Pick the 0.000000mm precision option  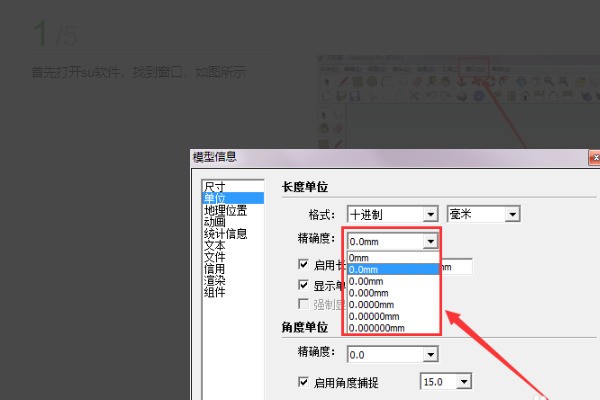[x=393, y=328]
